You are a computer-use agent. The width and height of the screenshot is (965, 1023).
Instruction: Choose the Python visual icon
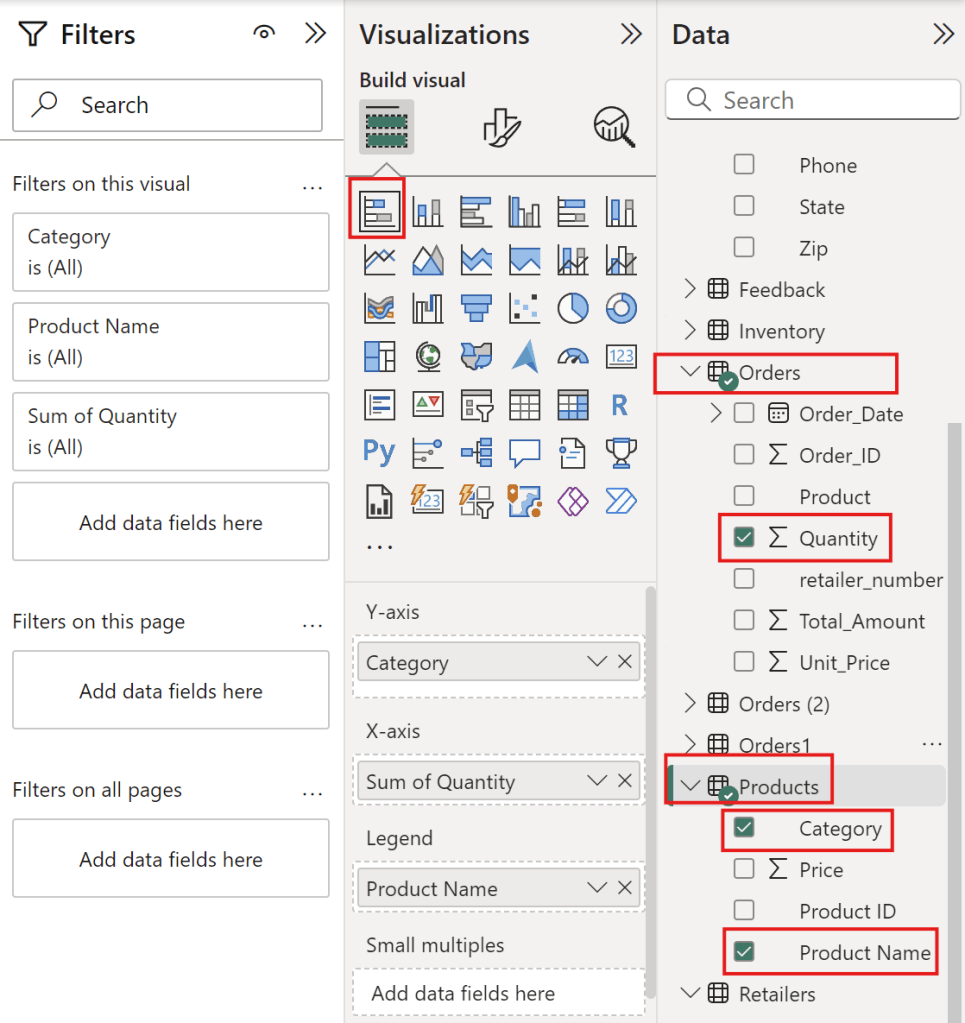coord(379,452)
